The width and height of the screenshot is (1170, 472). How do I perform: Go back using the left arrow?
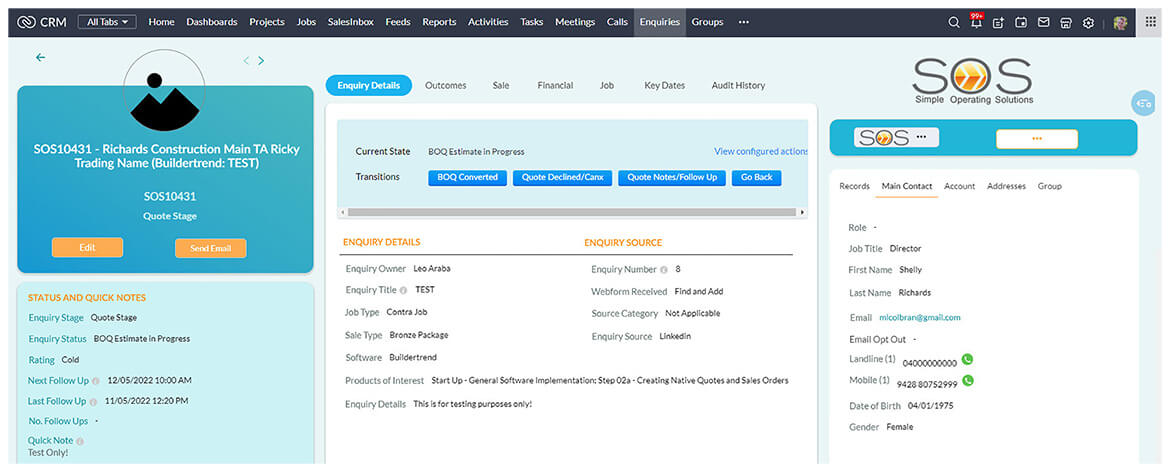41,58
